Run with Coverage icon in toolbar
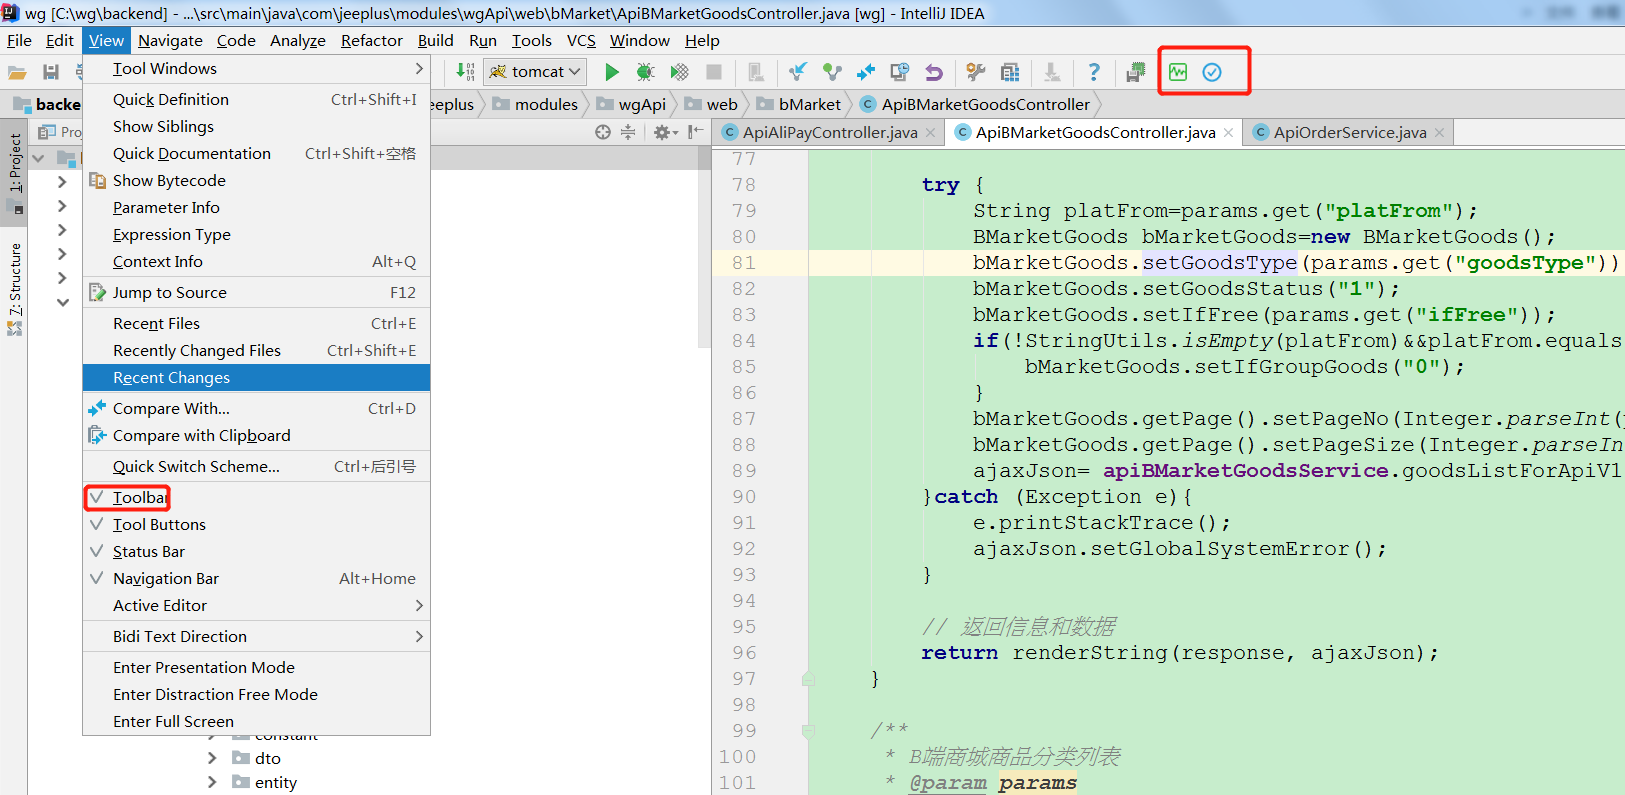 pyautogui.click(x=679, y=72)
